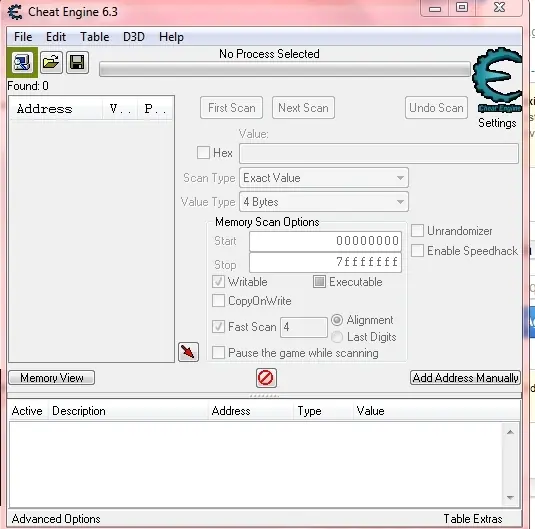Viewport: 535px width, 529px height.
Task: Click the address table scrollbar up arrow
Action: point(510,432)
